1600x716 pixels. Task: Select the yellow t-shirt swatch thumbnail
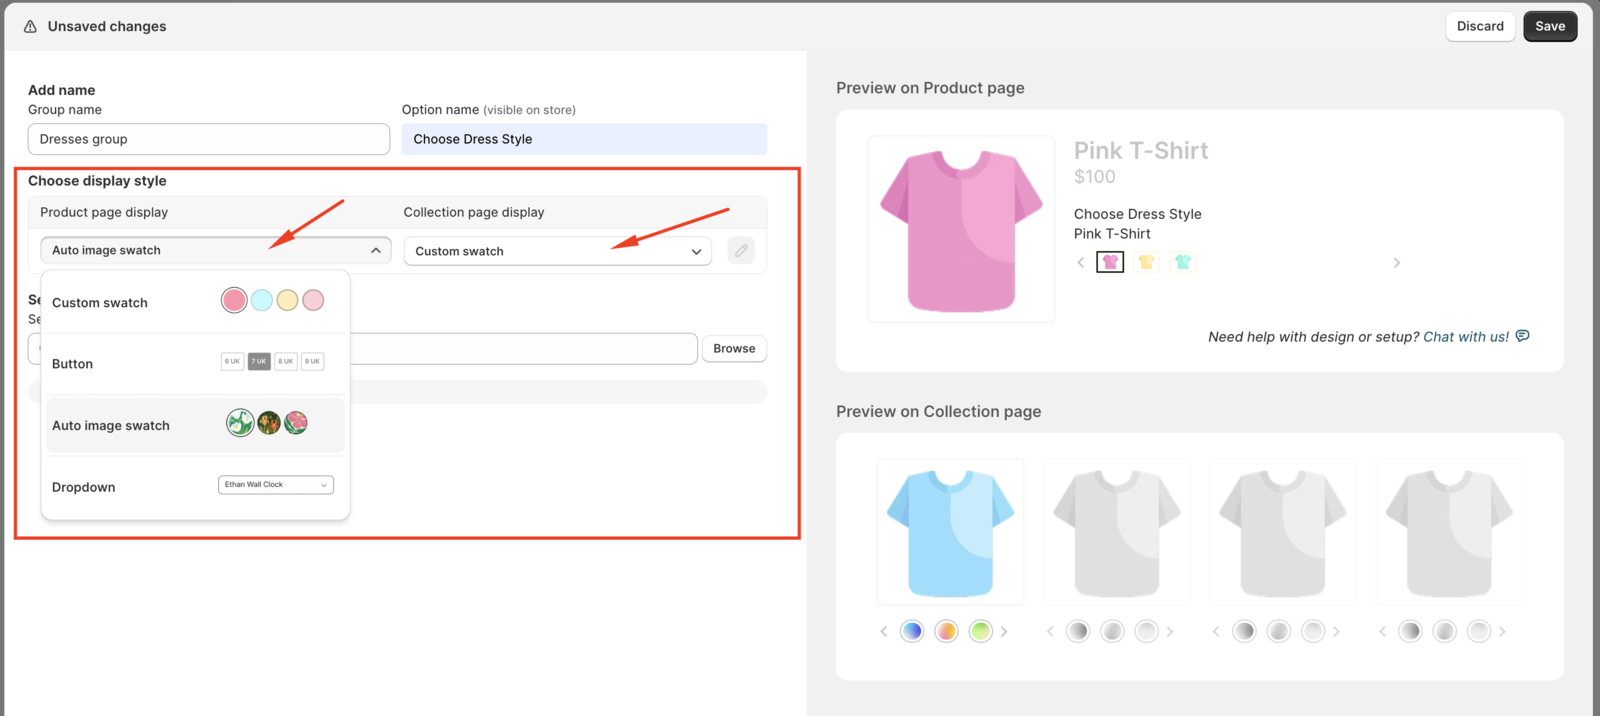point(1146,262)
